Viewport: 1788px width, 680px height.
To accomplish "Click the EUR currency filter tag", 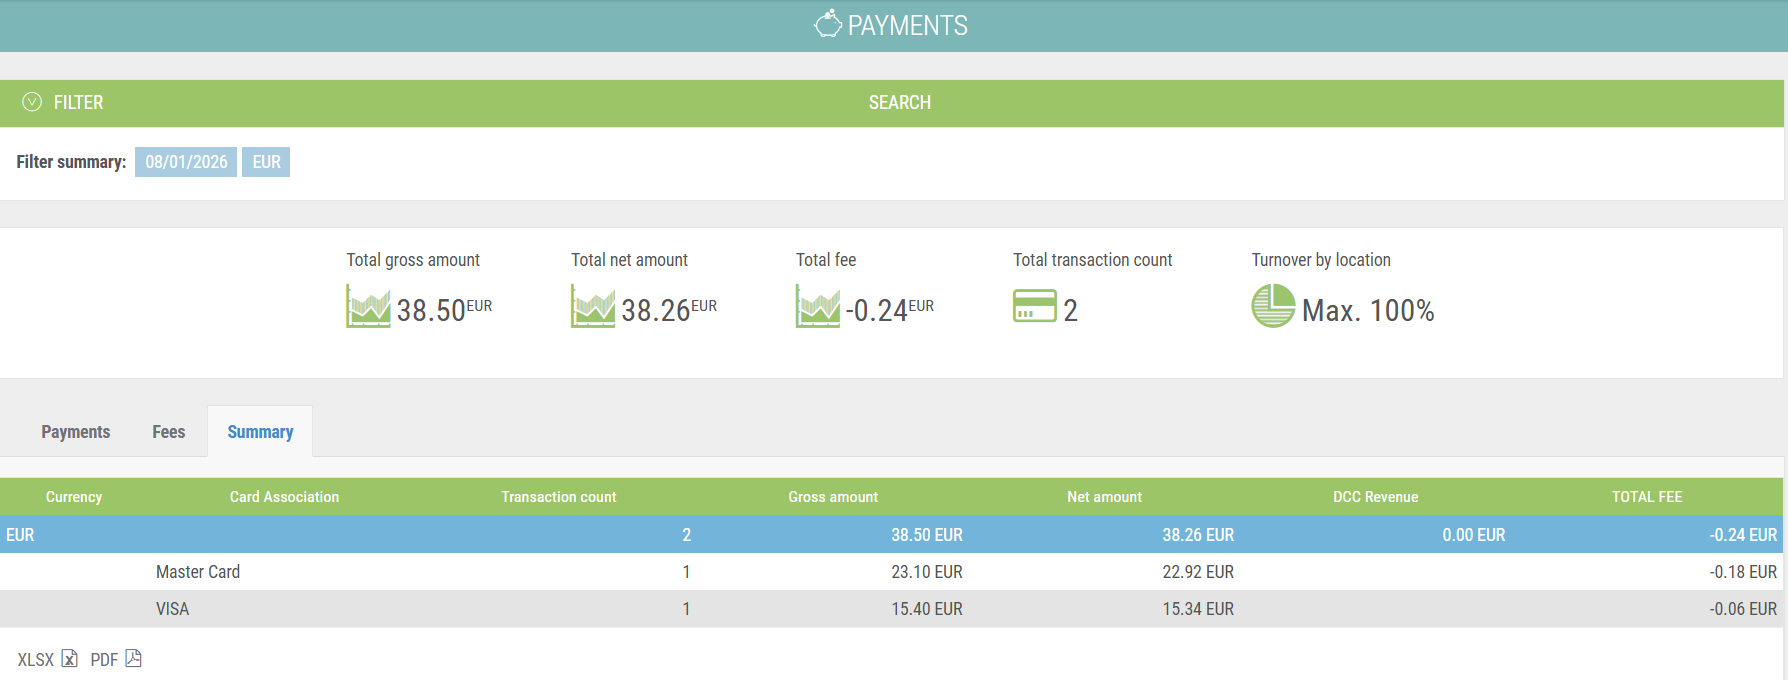I will point(266,162).
